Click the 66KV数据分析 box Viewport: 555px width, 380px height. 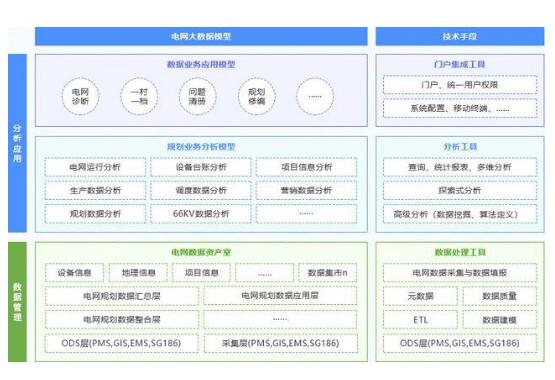tap(201, 214)
